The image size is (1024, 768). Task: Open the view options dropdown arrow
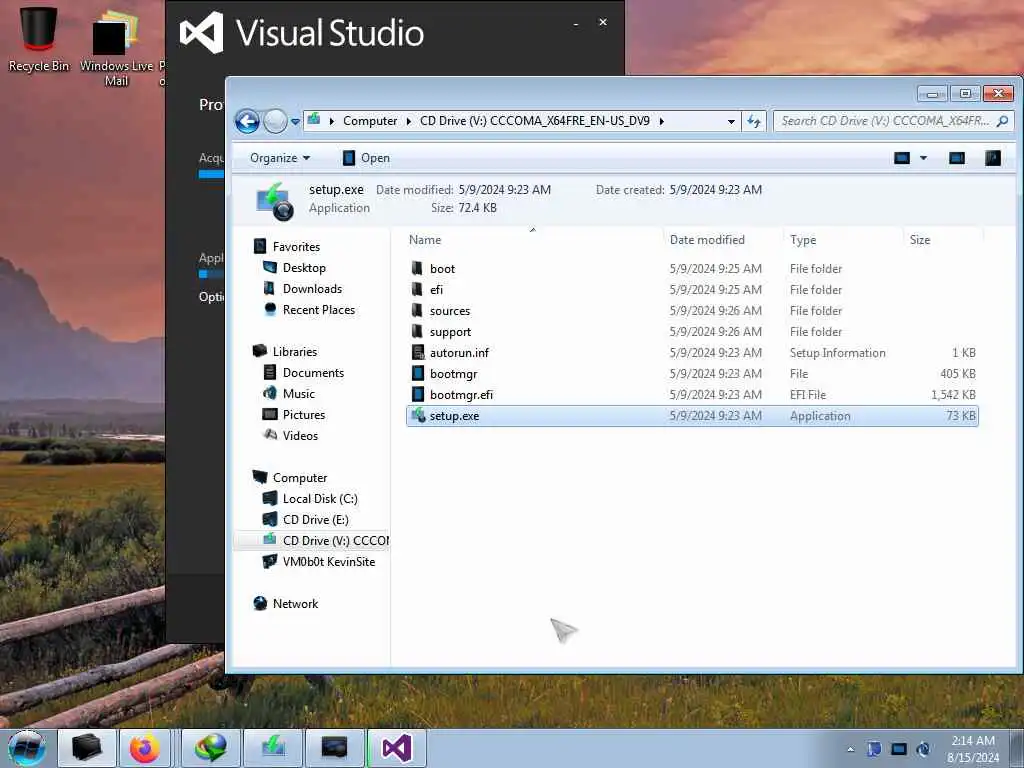pyautogui.click(x=923, y=158)
